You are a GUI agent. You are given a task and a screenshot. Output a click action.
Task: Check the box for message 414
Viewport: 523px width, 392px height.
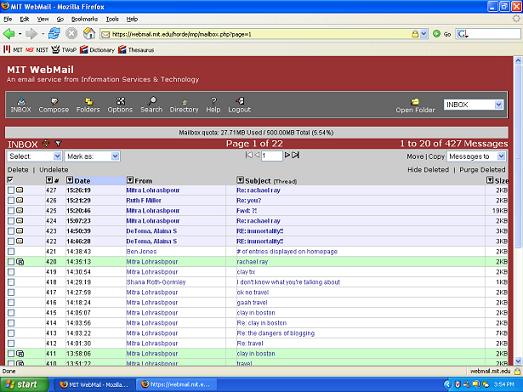[x=11, y=323]
